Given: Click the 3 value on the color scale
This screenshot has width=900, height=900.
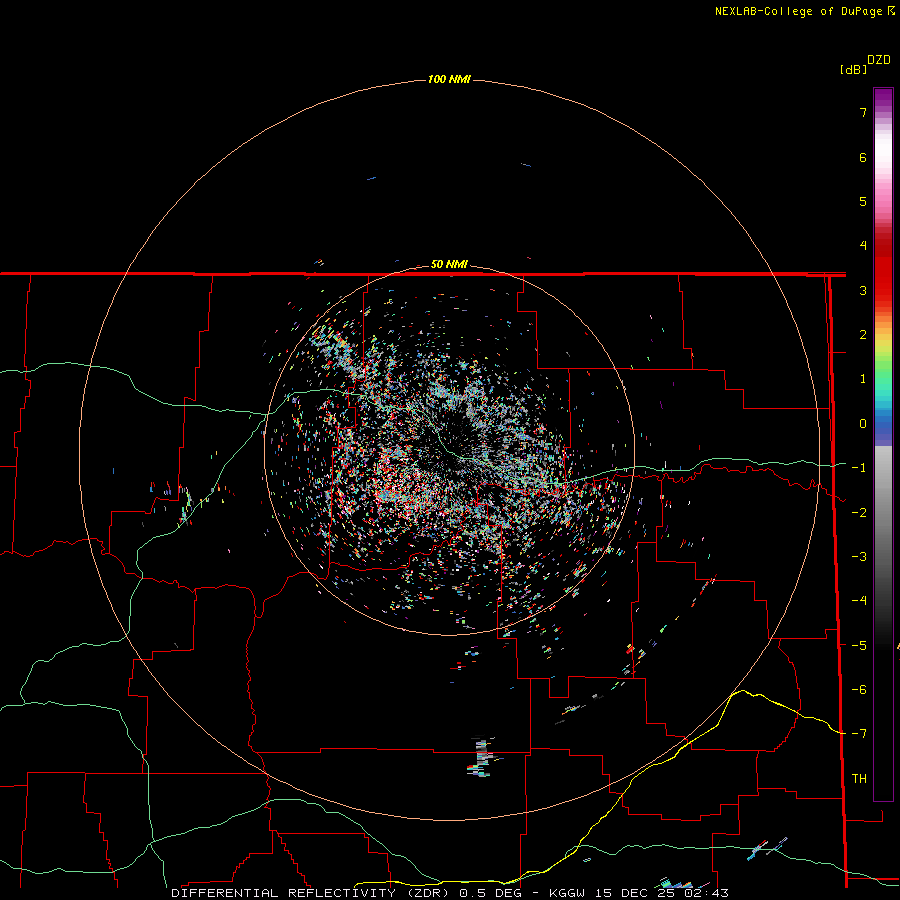Looking at the screenshot, I should click(x=863, y=290).
